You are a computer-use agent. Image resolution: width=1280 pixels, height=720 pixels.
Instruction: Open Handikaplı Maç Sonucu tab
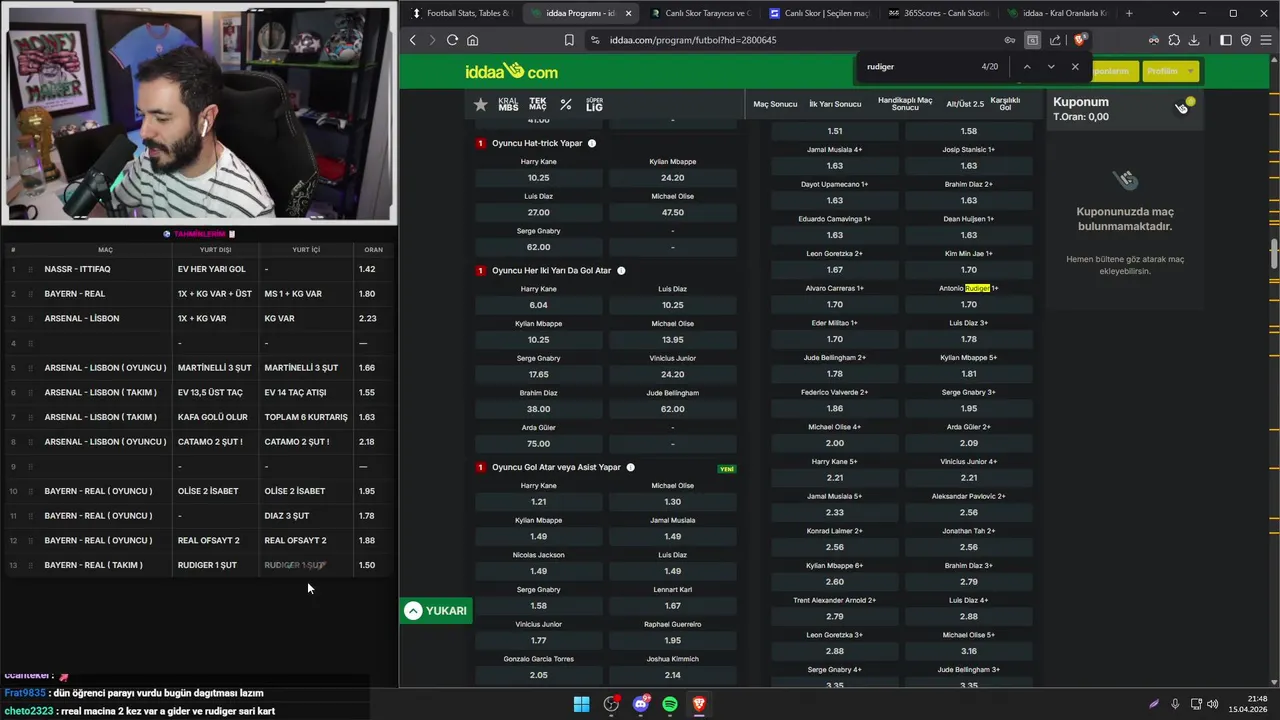(x=905, y=104)
